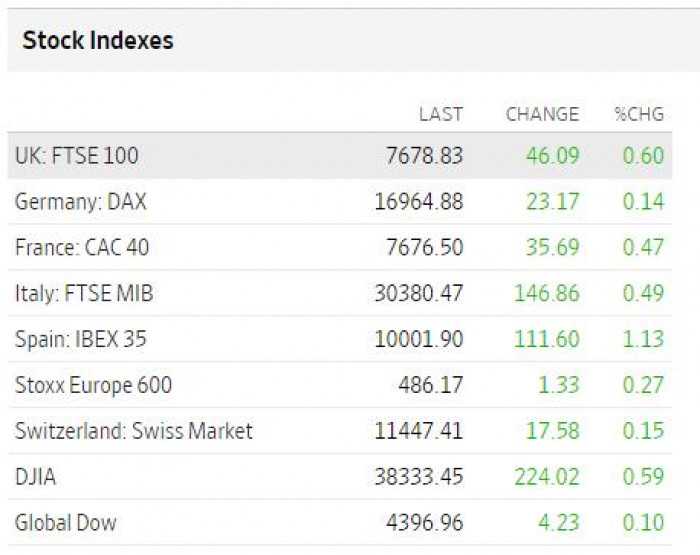The height and width of the screenshot is (555, 700).
Task: Click the %CHG column header
Action: 639,114
